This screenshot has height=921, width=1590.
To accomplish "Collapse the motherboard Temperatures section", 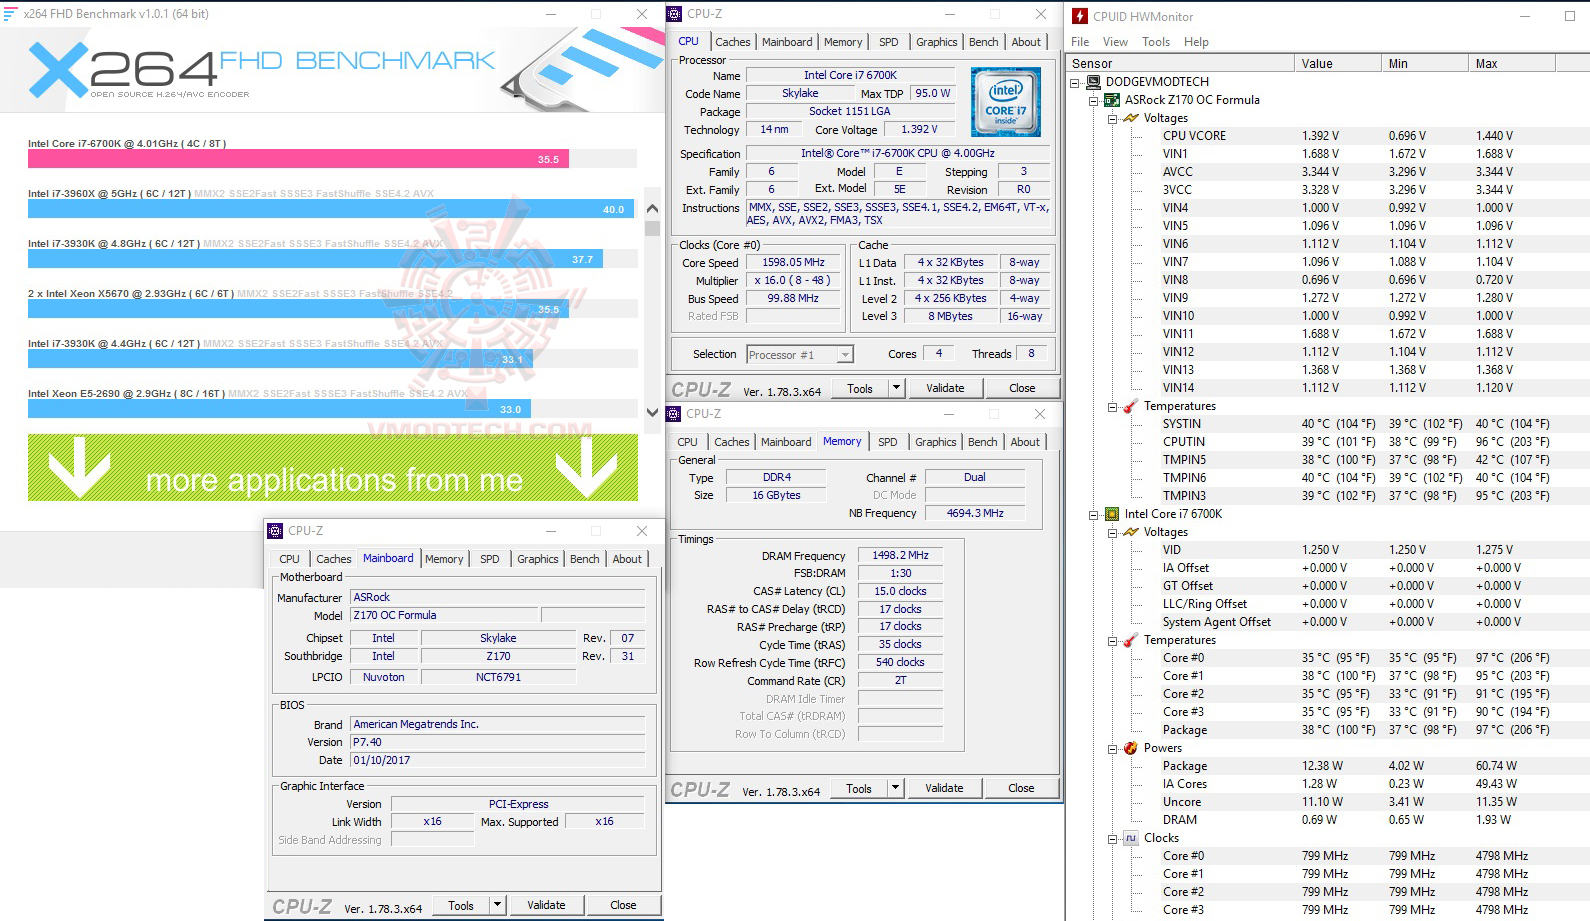I will (x=1112, y=406).
